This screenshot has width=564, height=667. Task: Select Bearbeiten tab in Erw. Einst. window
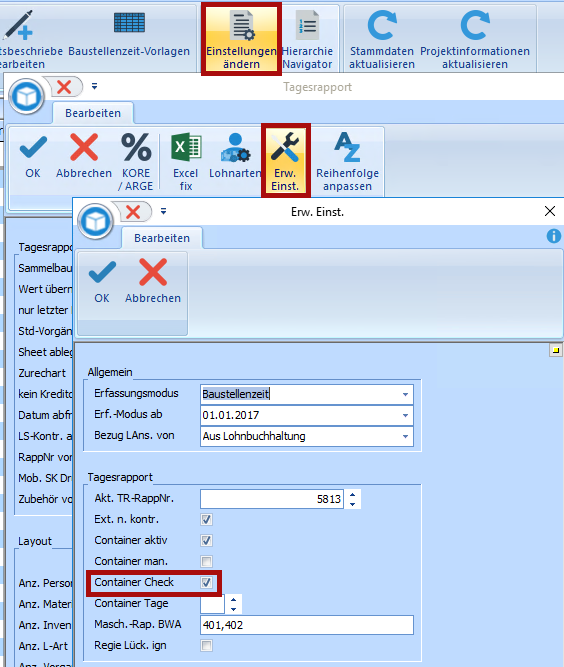(x=162, y=238)
